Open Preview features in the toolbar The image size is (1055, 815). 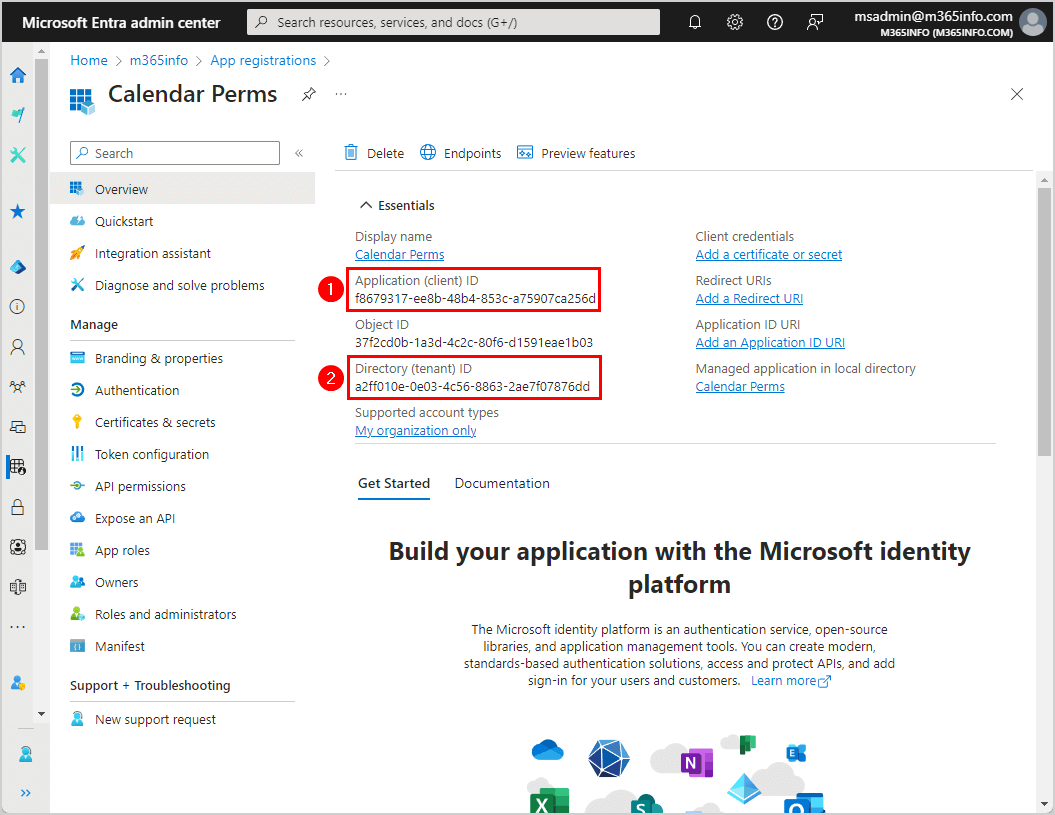point(576,153)
